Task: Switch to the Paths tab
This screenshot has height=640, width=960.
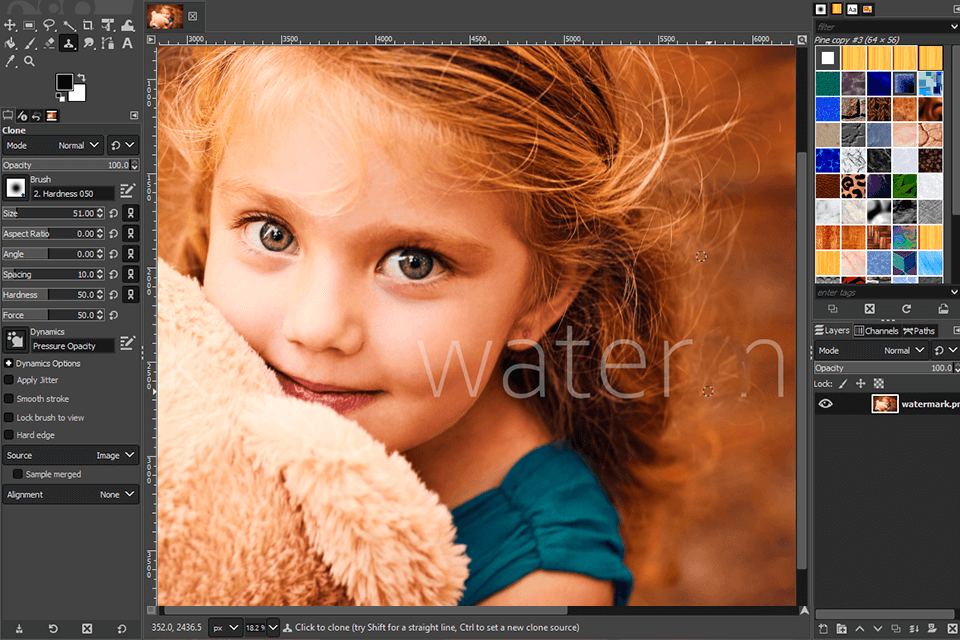Action: click(920, 330)
